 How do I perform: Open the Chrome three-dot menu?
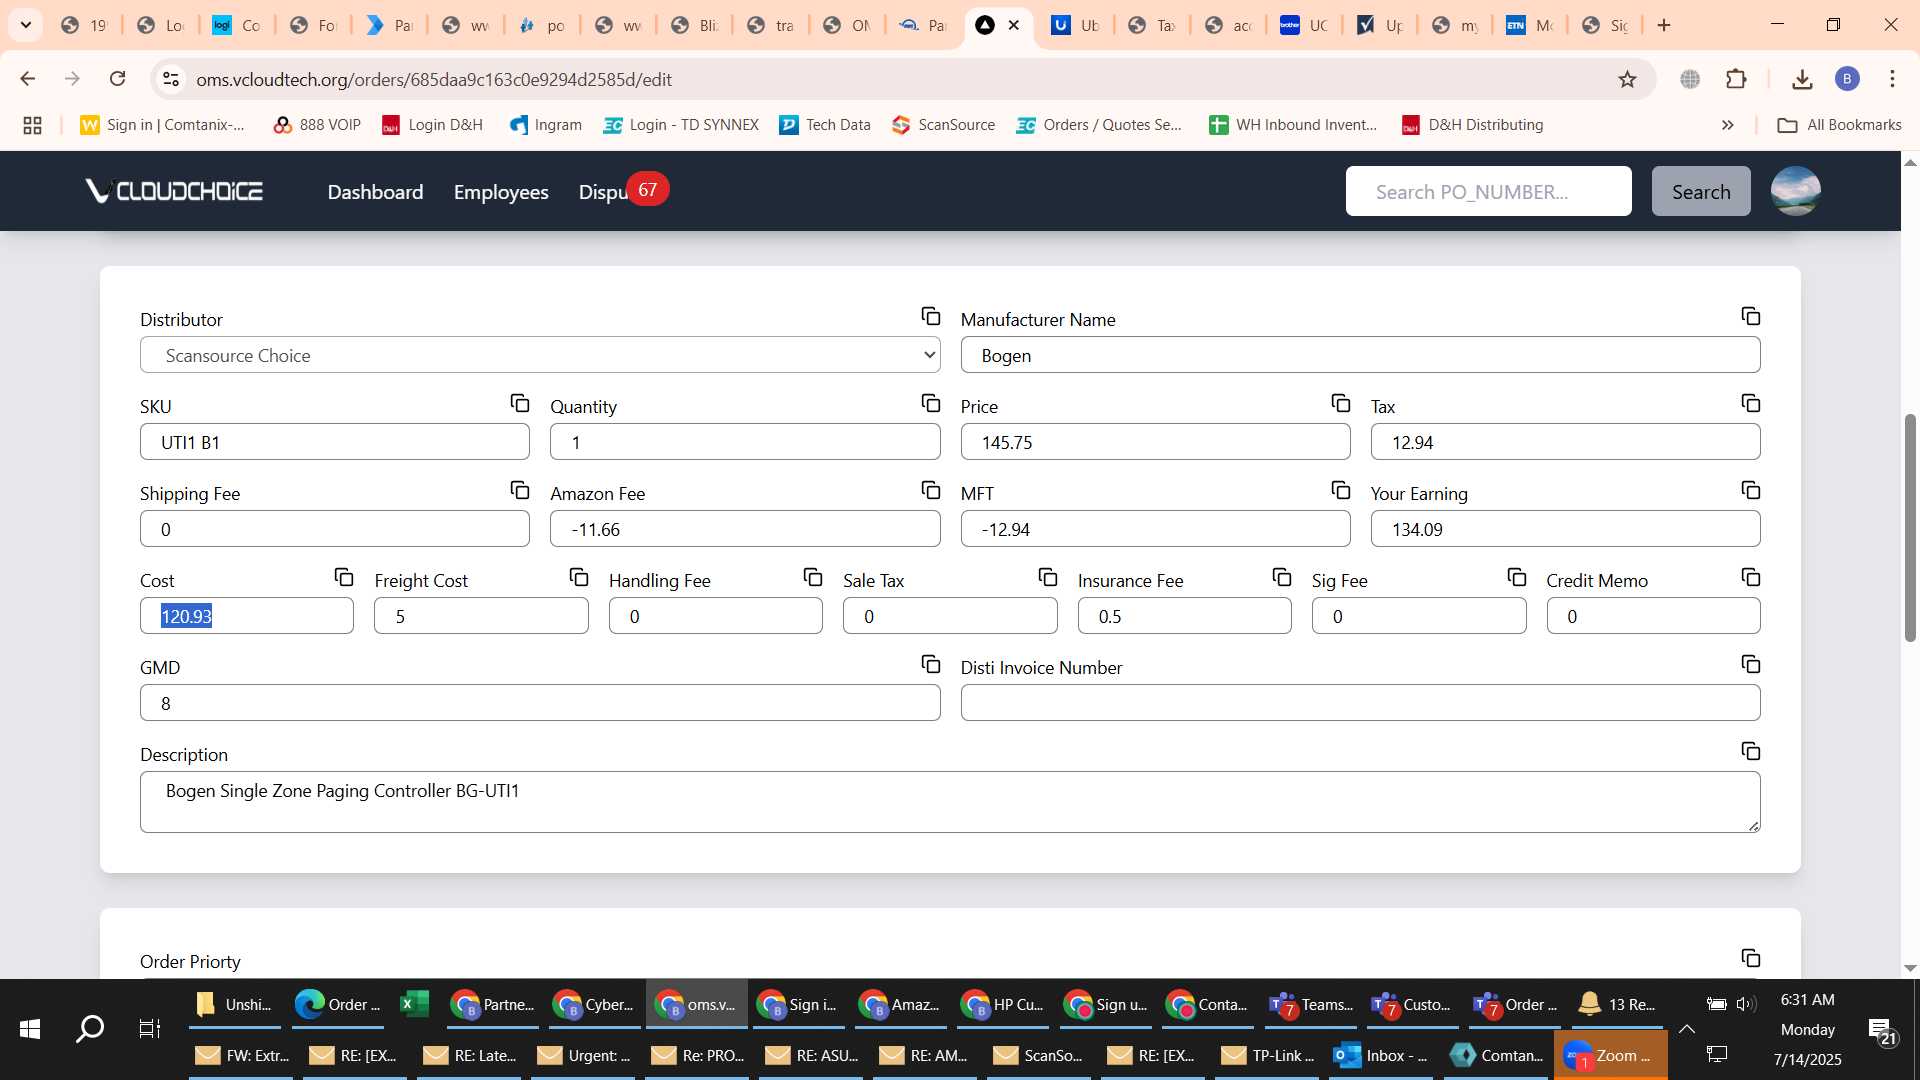point(1892,79)
